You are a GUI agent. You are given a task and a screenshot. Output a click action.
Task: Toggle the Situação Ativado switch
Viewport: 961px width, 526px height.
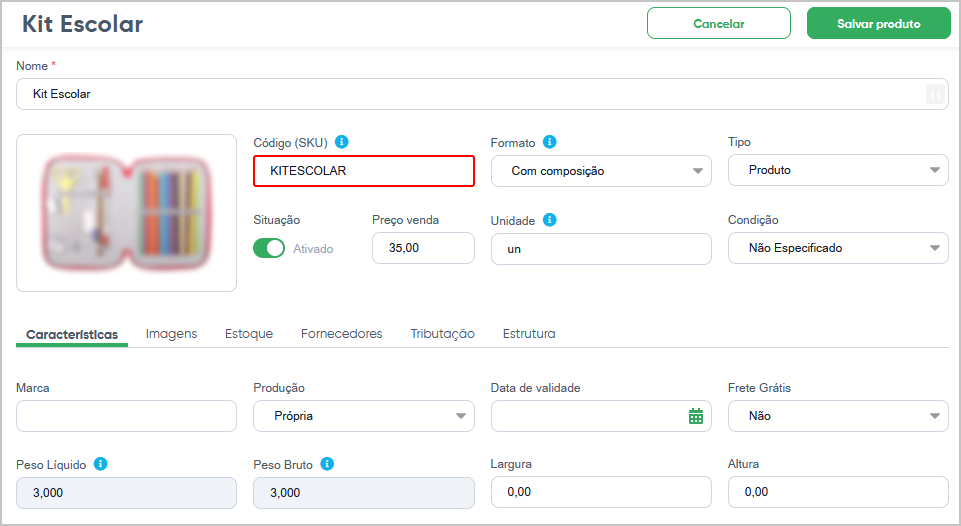[x=269, y=248]
